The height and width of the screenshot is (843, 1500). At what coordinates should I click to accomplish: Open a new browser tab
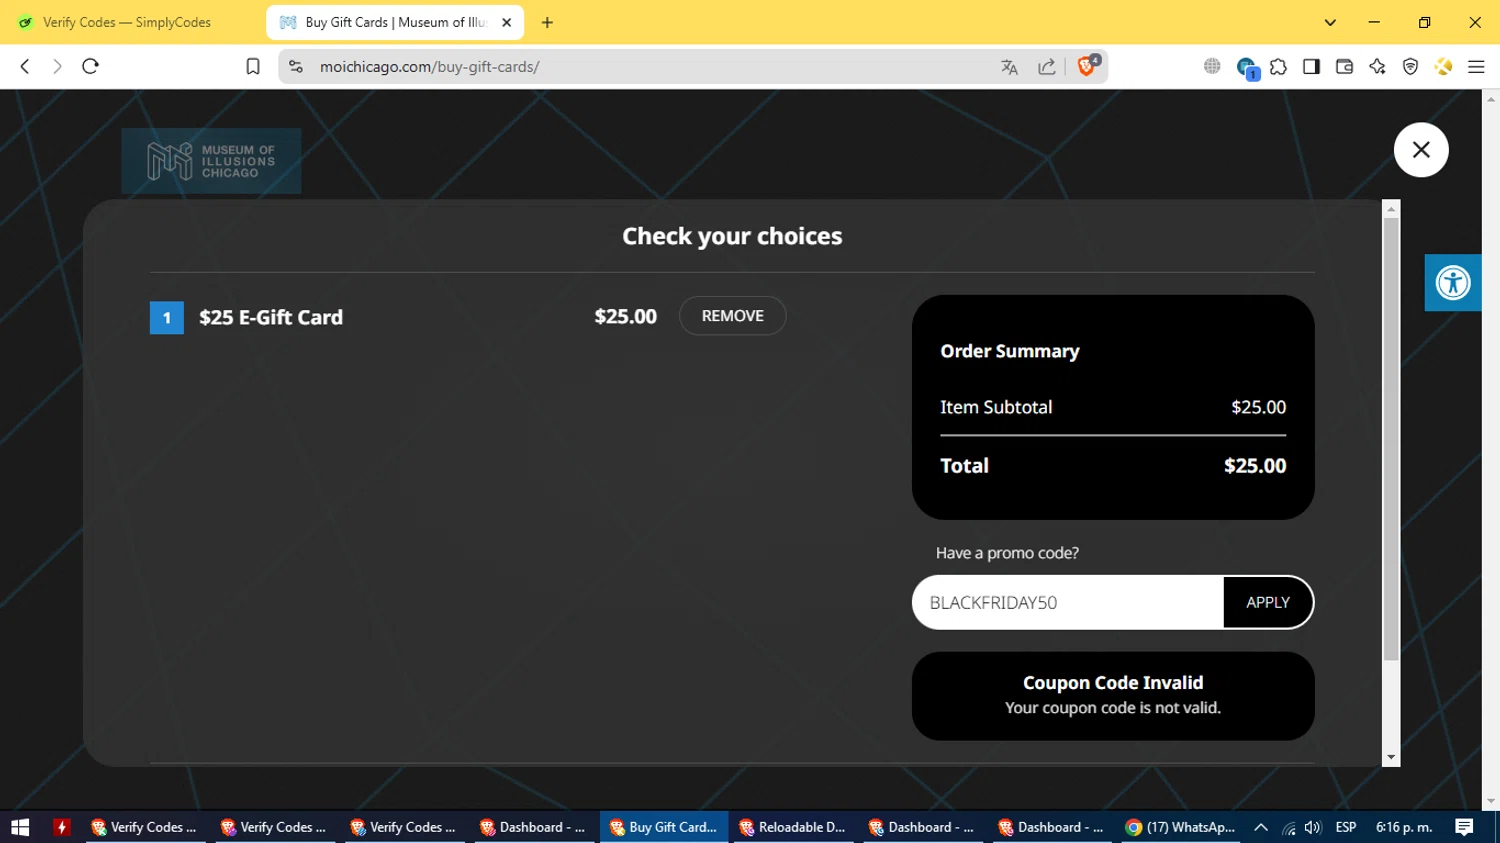pos(547,22)
